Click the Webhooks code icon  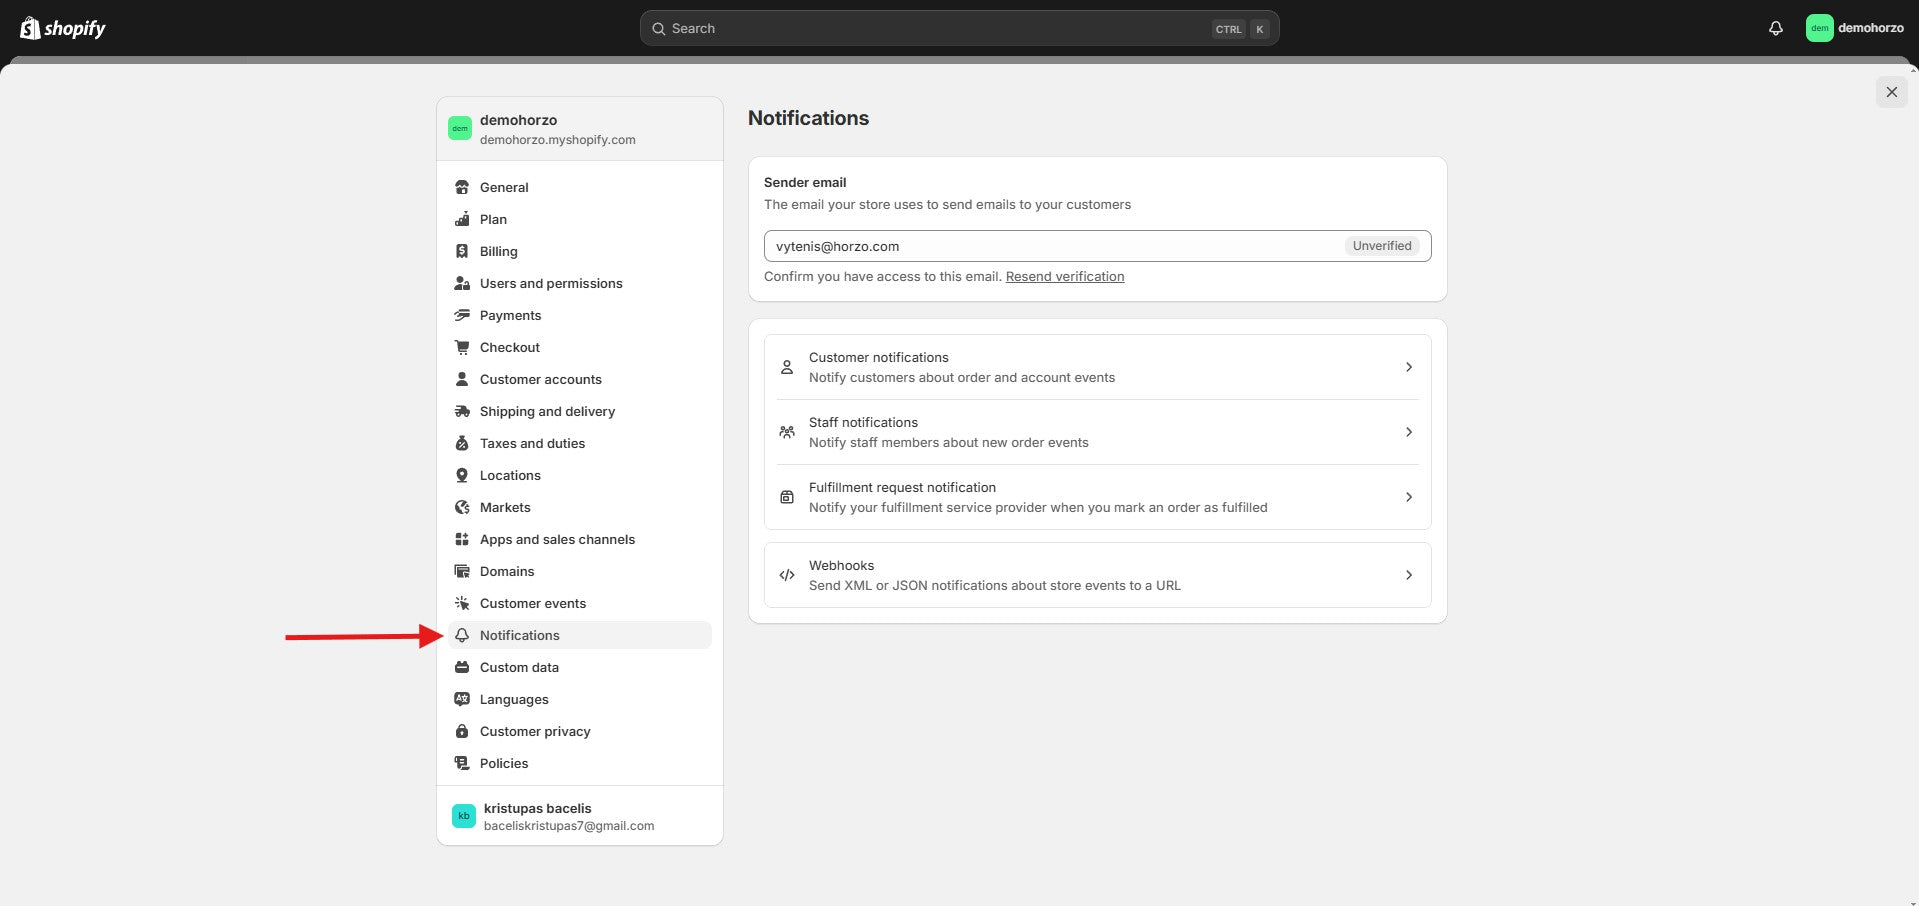787,575
